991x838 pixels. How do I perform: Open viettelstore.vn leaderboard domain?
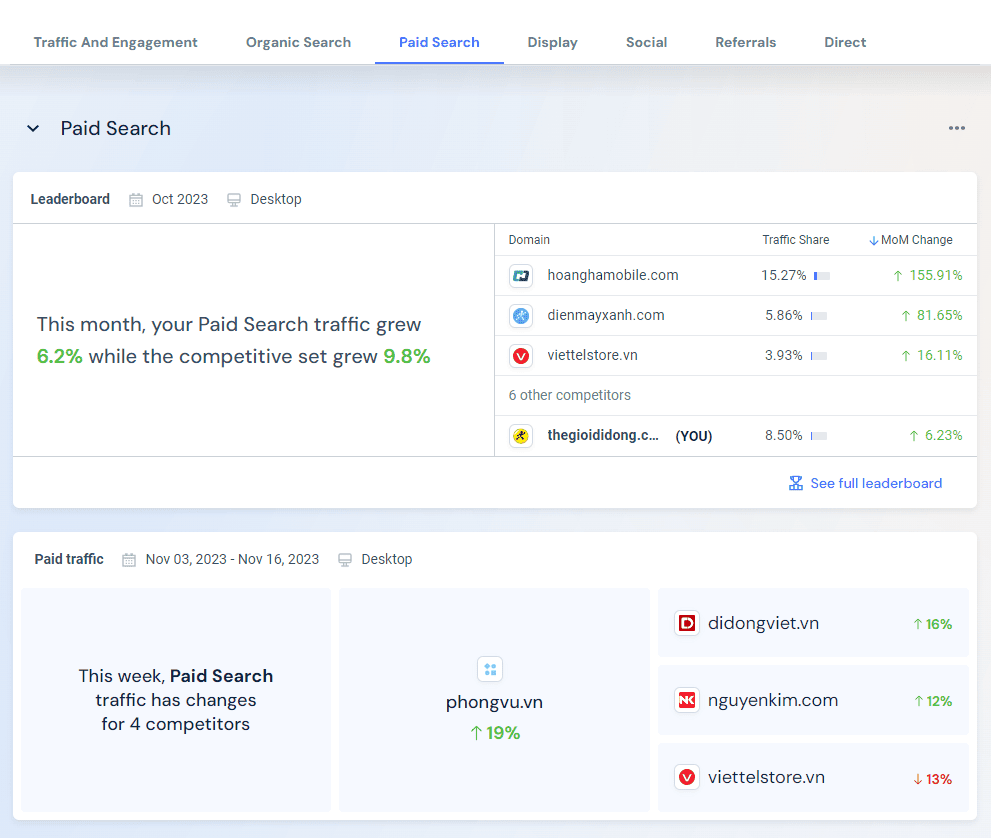point(736,356)
